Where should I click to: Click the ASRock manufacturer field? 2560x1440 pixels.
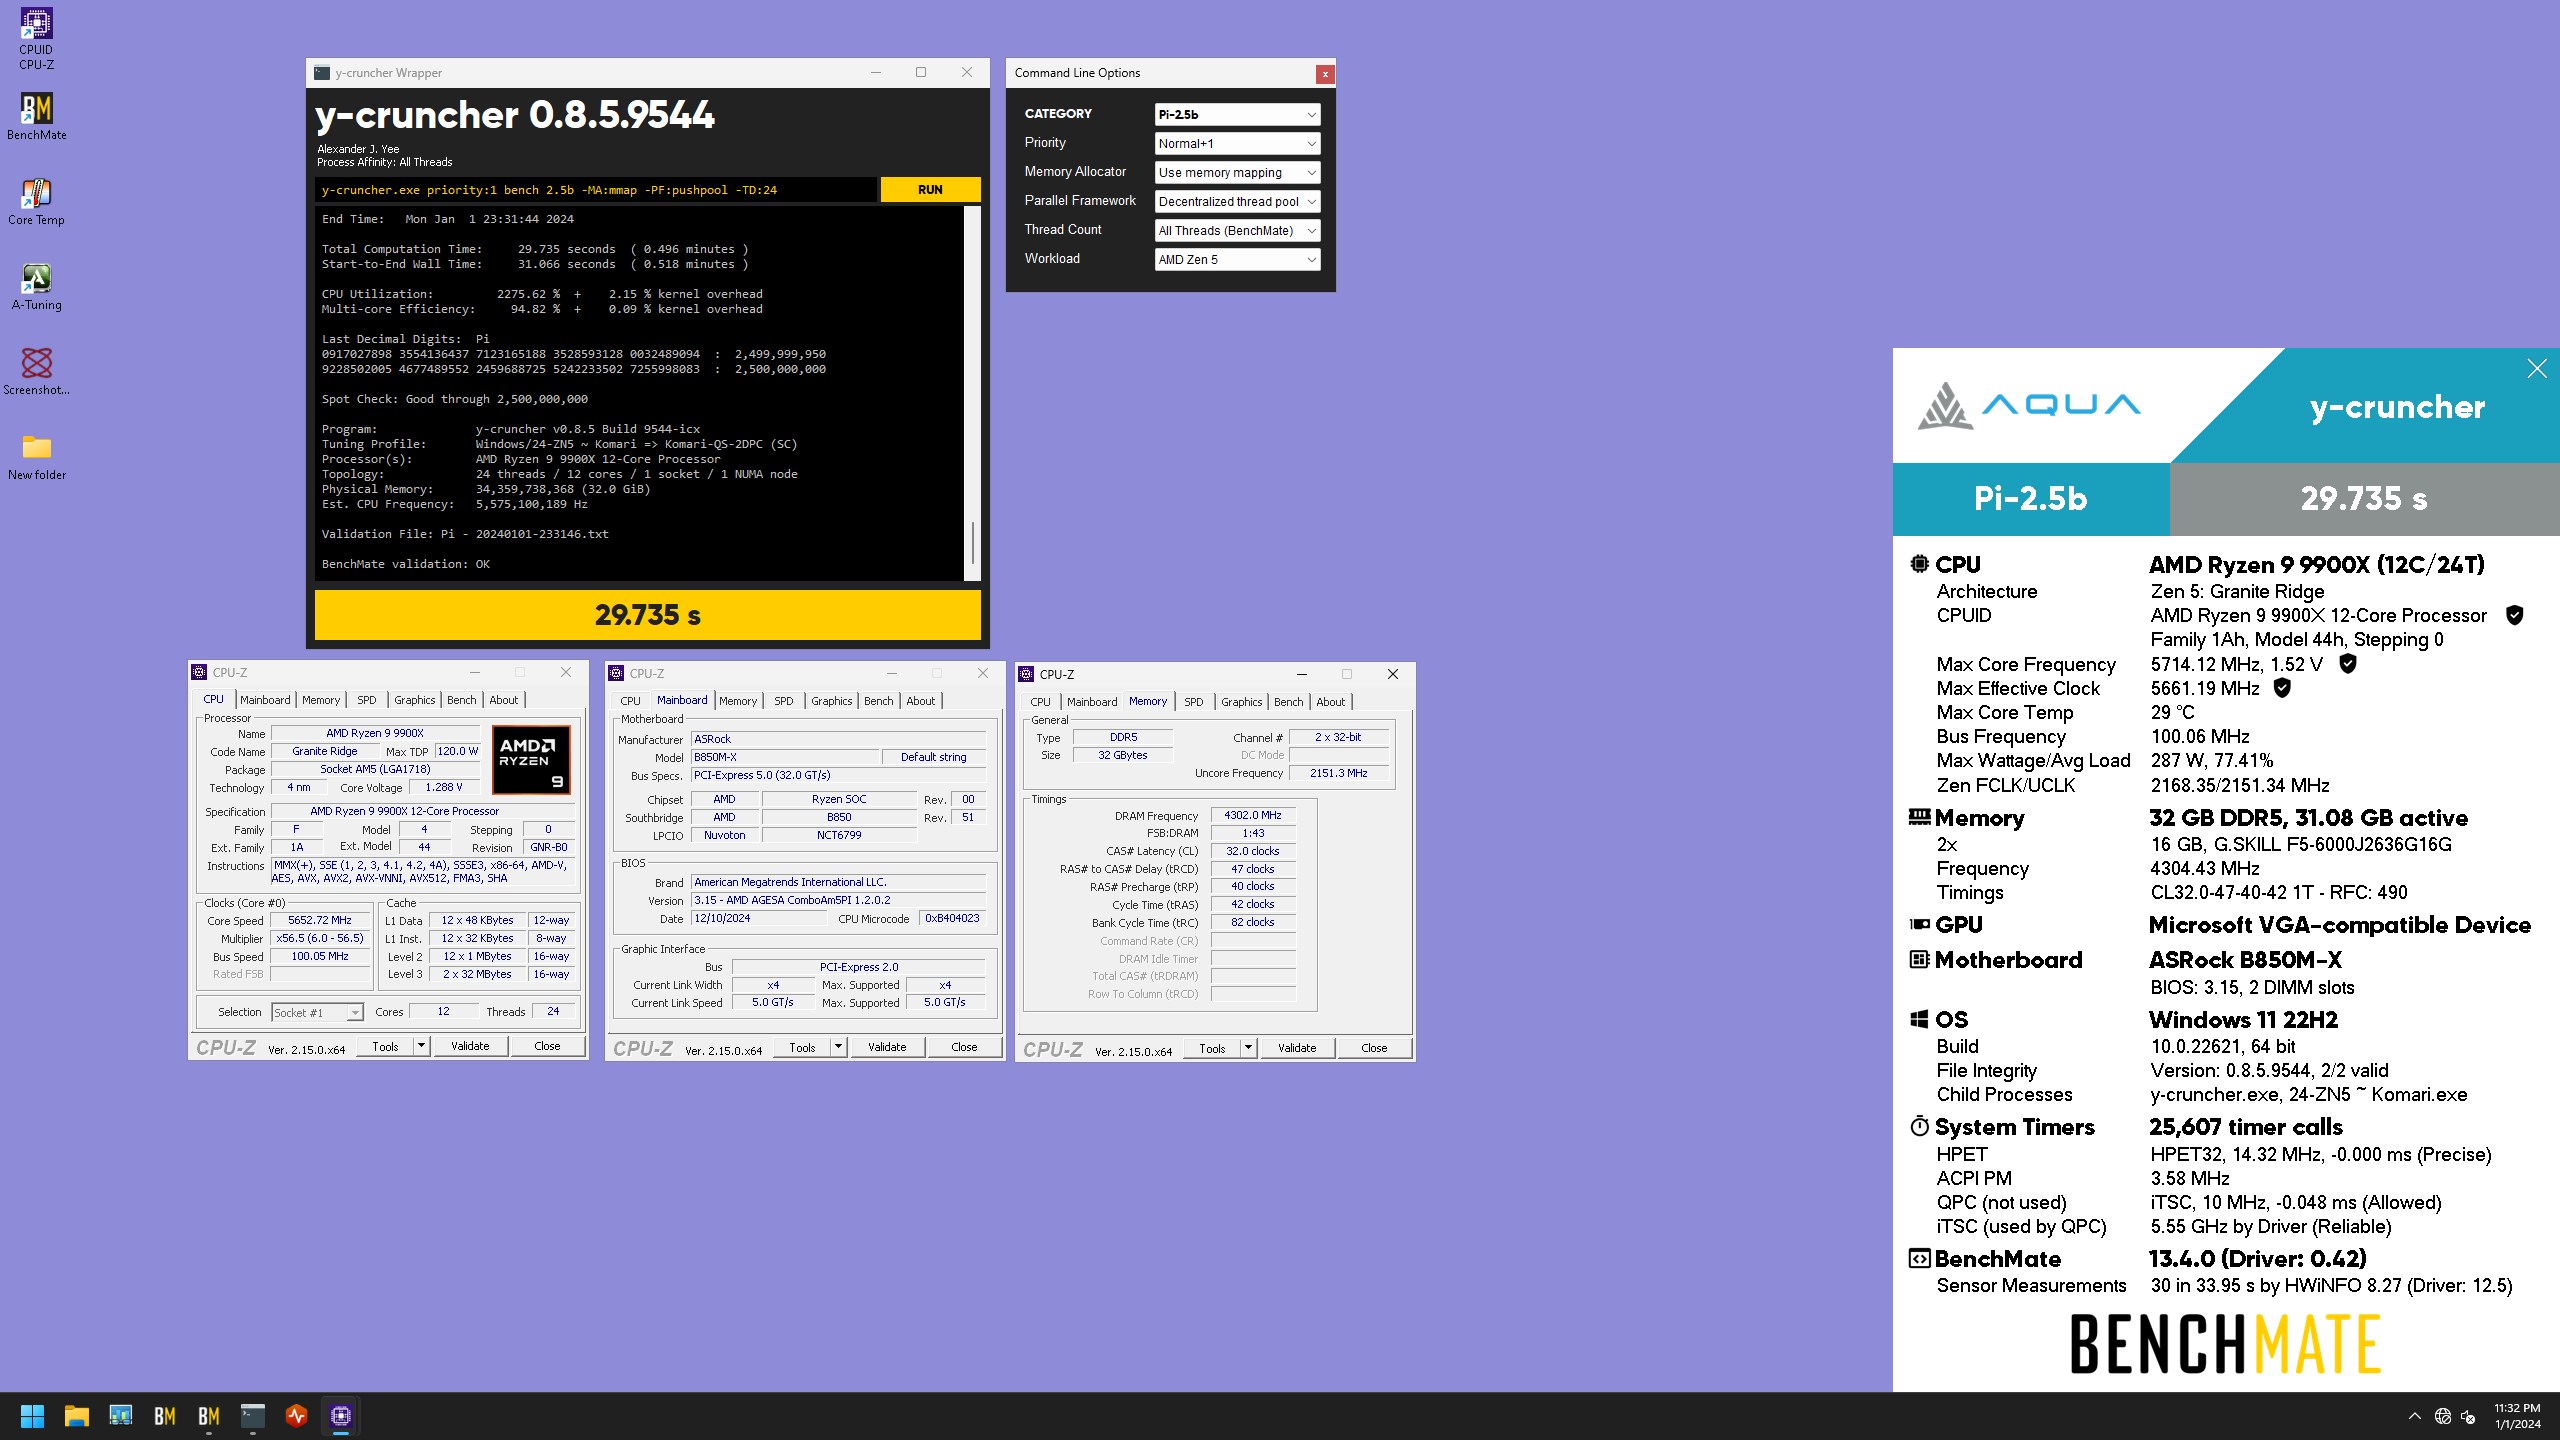coord(838,739)
